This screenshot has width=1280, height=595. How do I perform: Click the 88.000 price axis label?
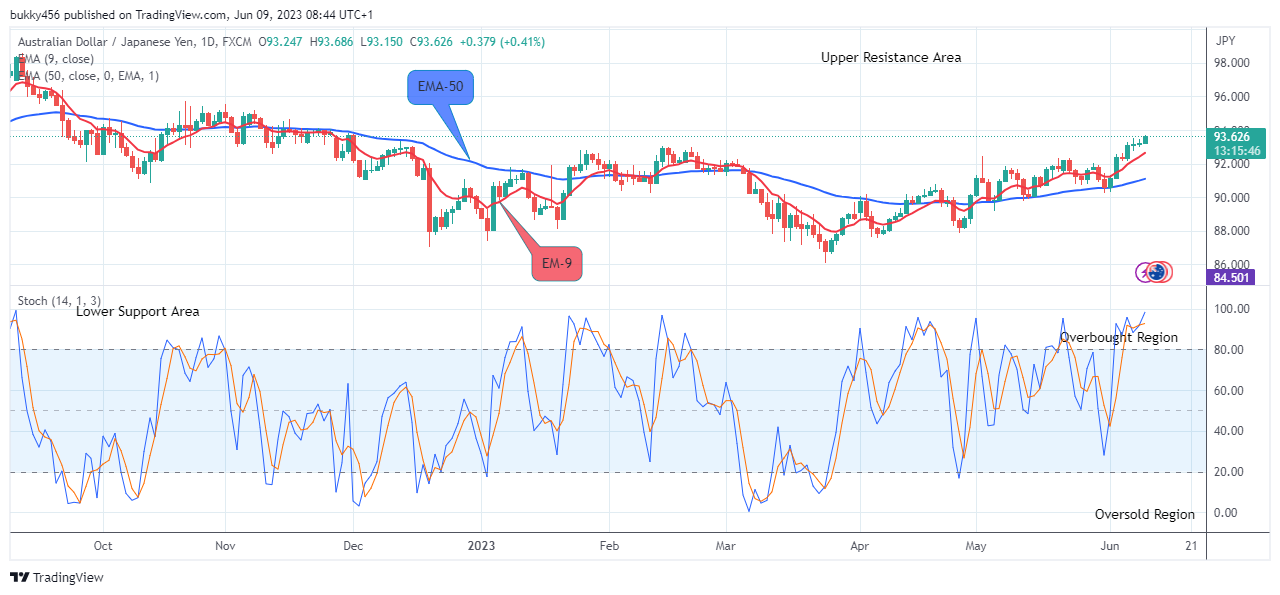1234,231
